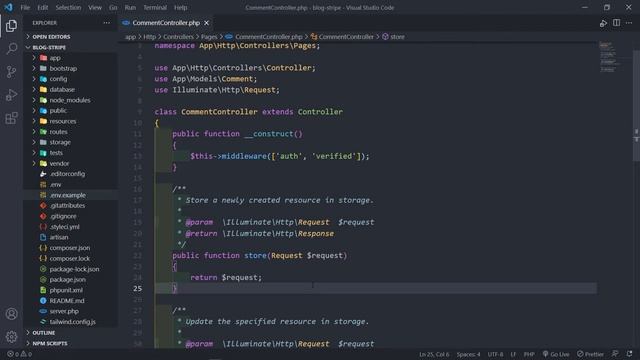
Task: Open the Help menu
Action: point(180,7)
